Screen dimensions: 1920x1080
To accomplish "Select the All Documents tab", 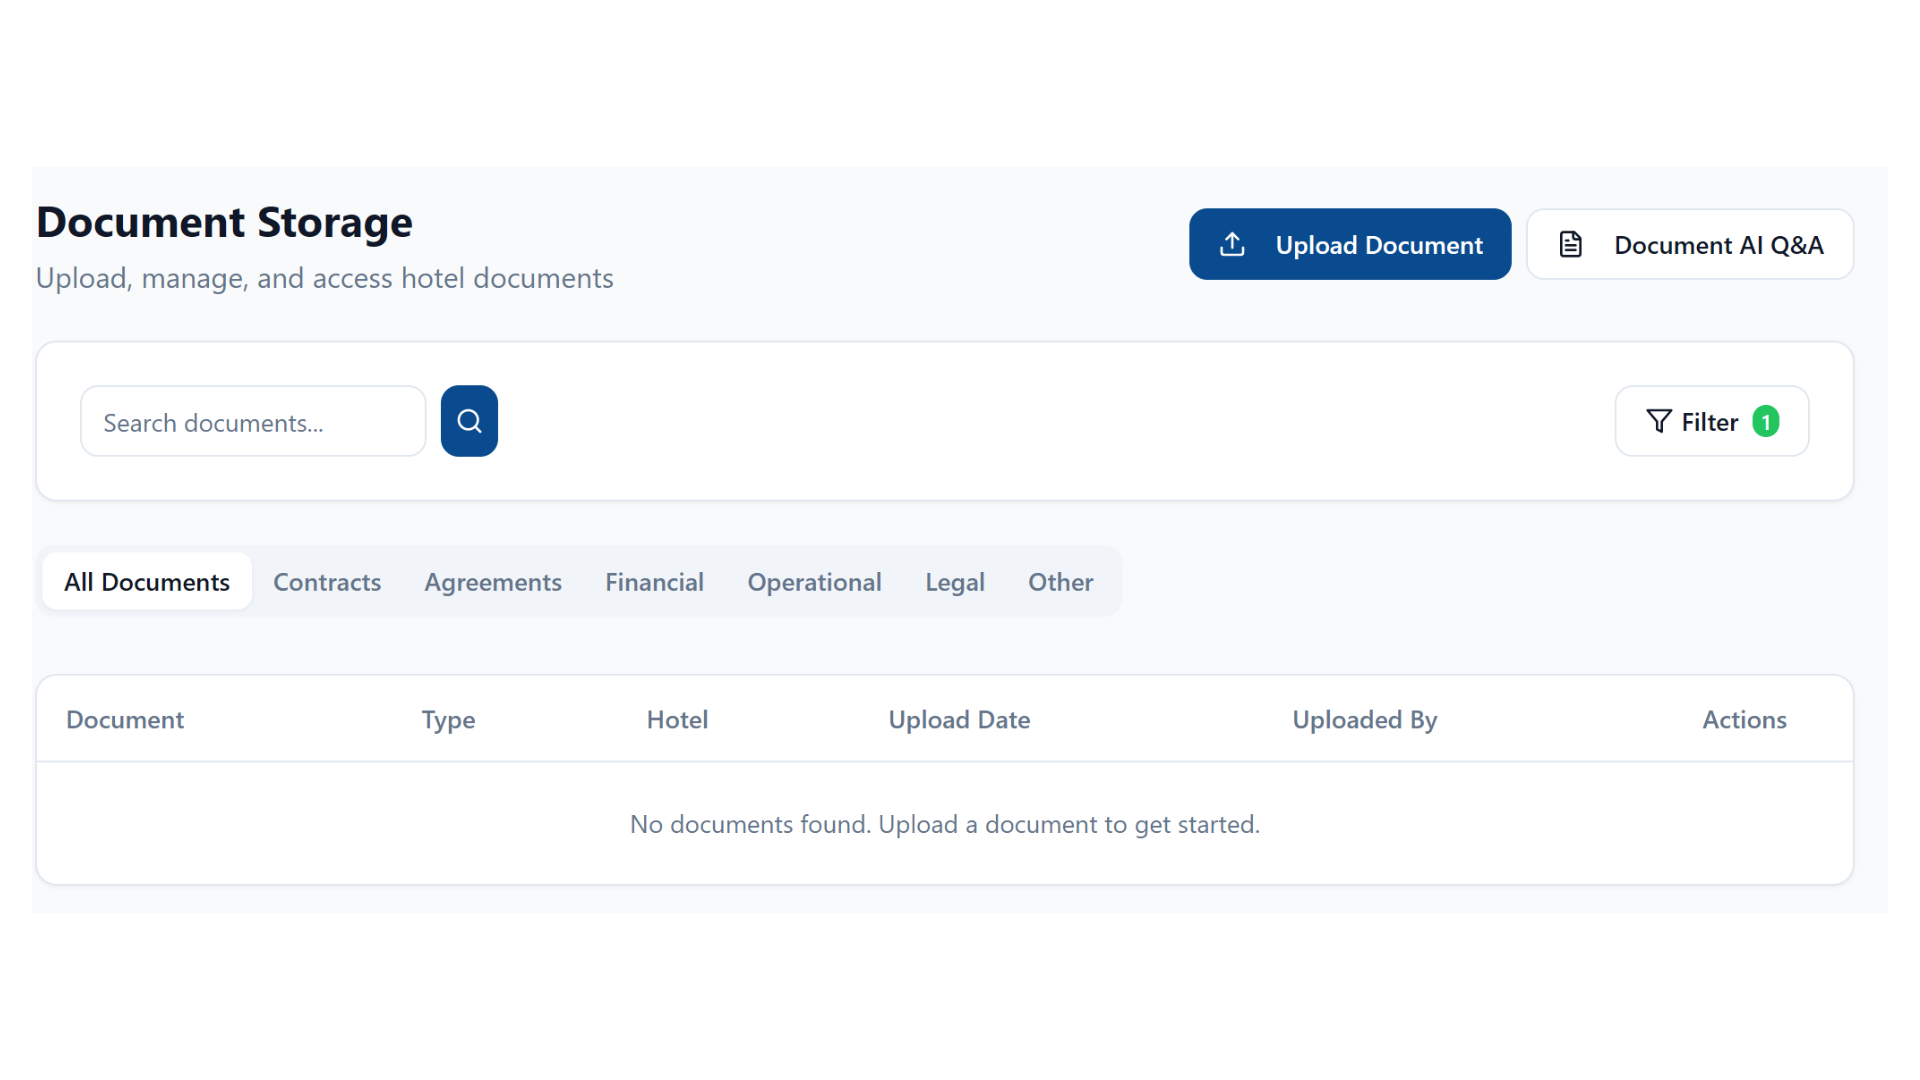I will click(x=147, y=581).
